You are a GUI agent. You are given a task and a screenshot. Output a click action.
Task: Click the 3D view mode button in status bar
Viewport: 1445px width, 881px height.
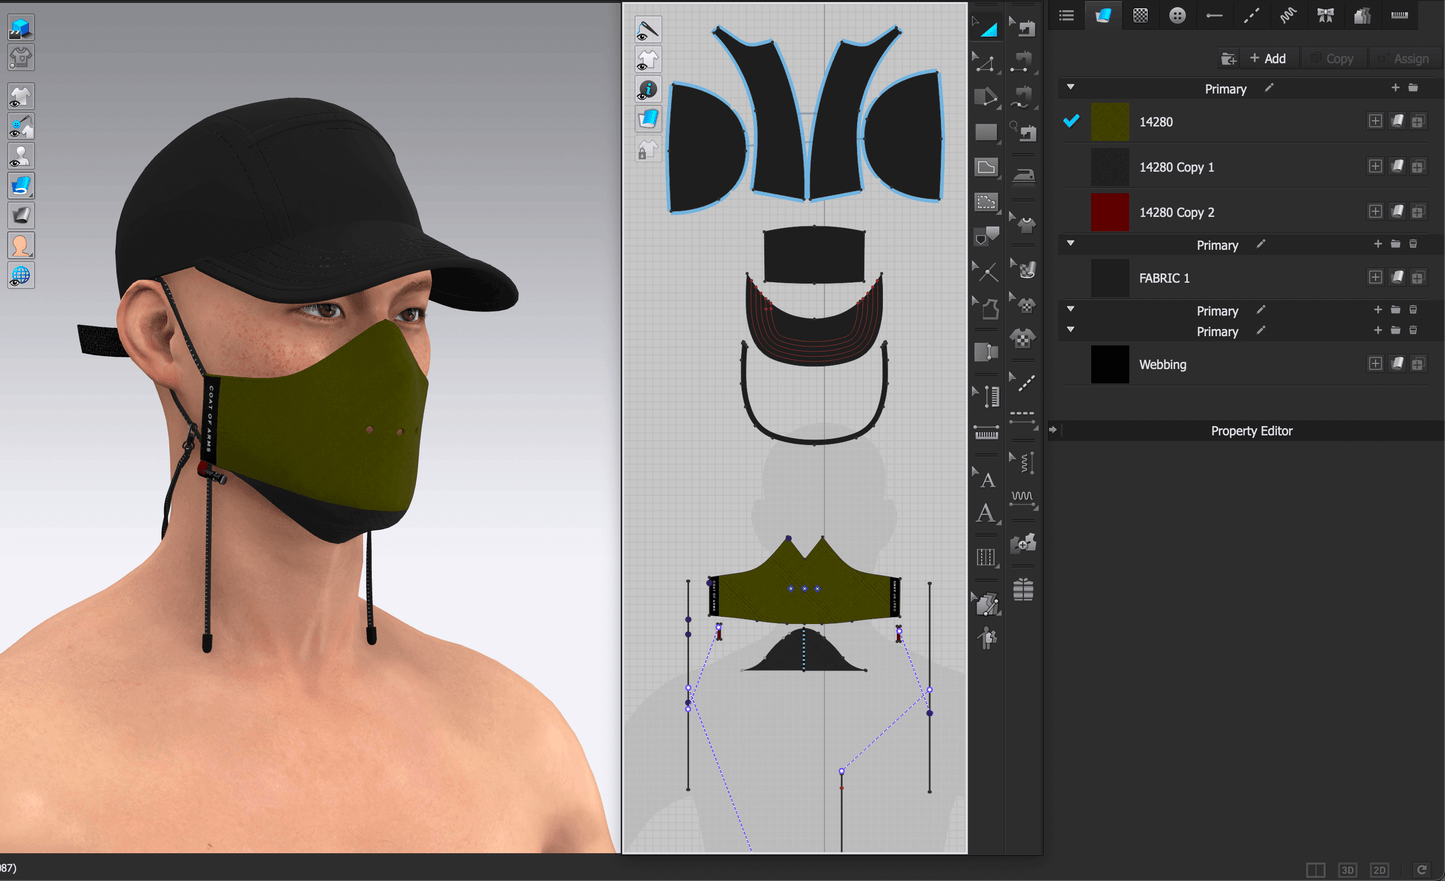1347,870
